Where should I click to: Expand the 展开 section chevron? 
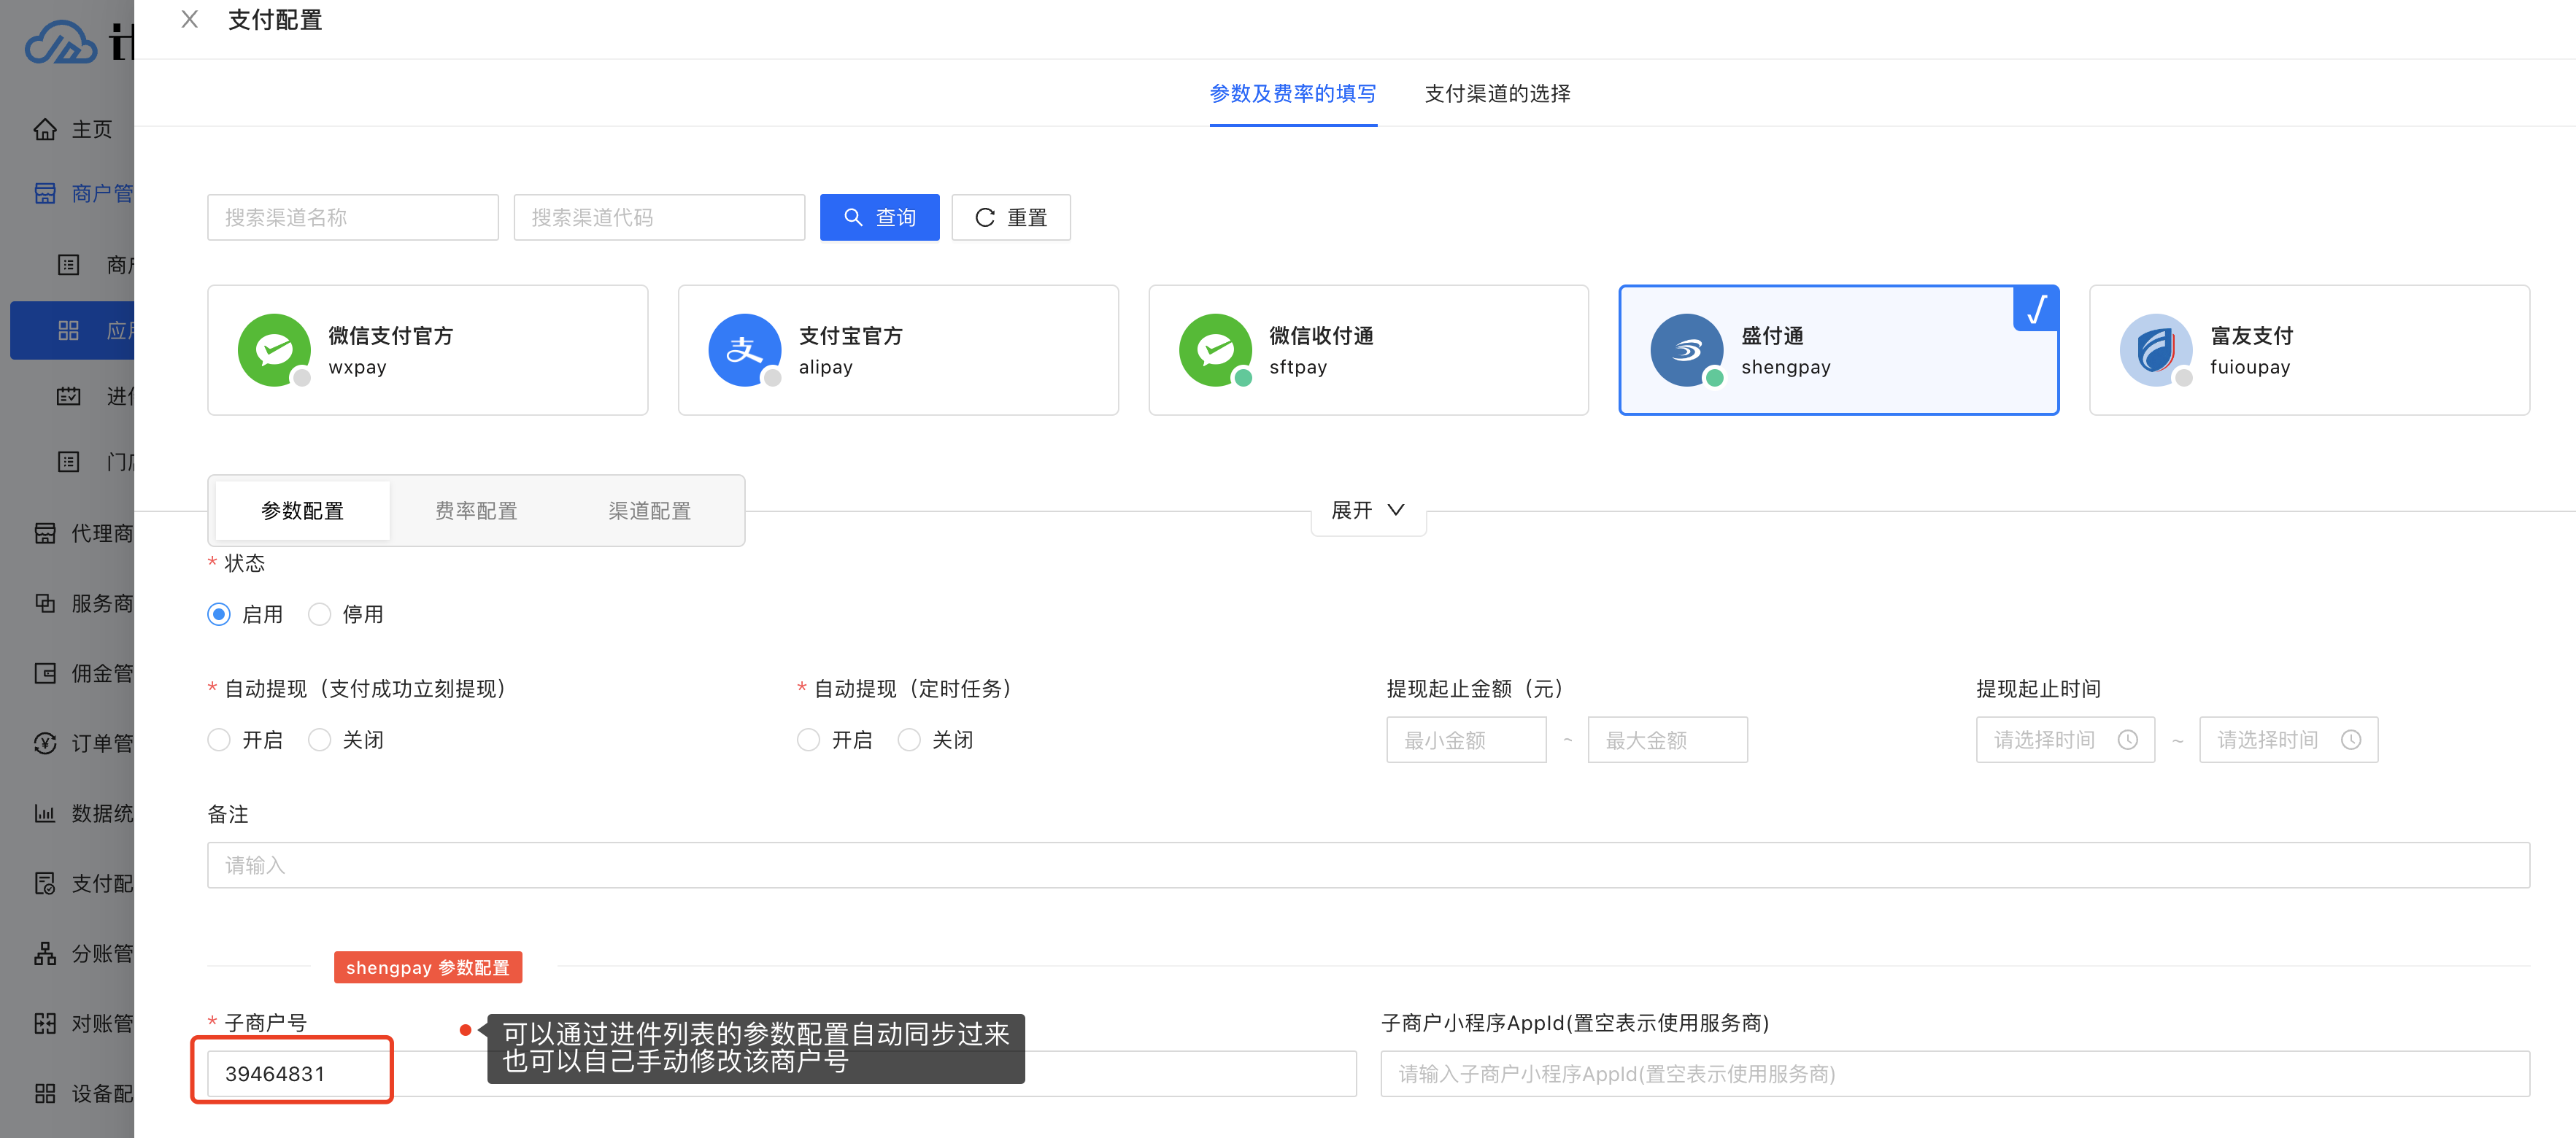[x=1395, y=510]
